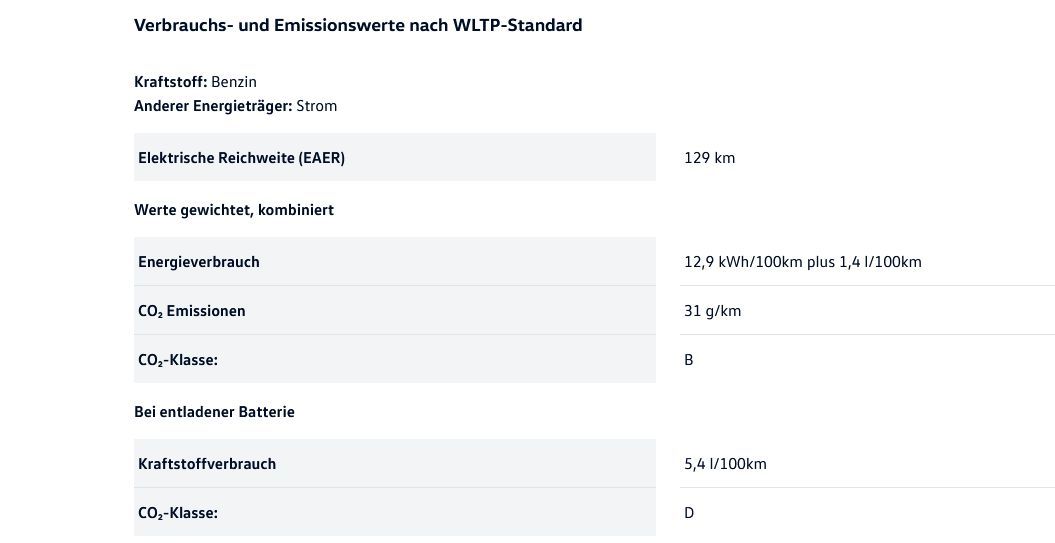
Task: Select the CO₂ class value "D"
Action: click(689, 513)
